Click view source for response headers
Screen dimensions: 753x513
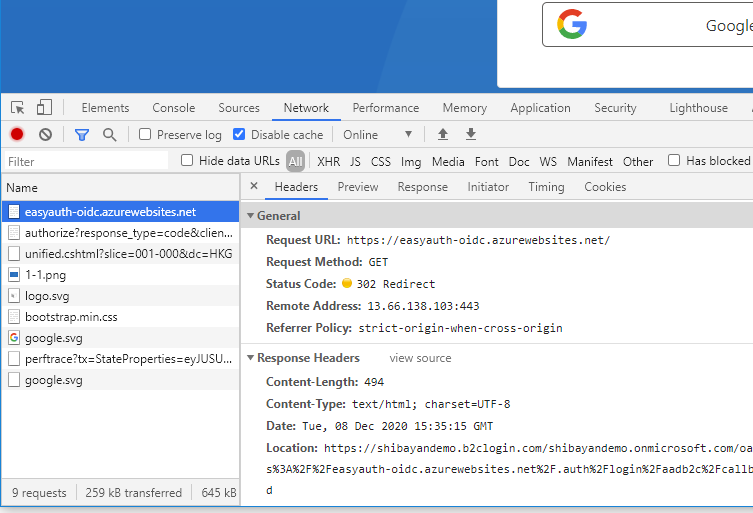pyautogui.click(x=420, y=358)
